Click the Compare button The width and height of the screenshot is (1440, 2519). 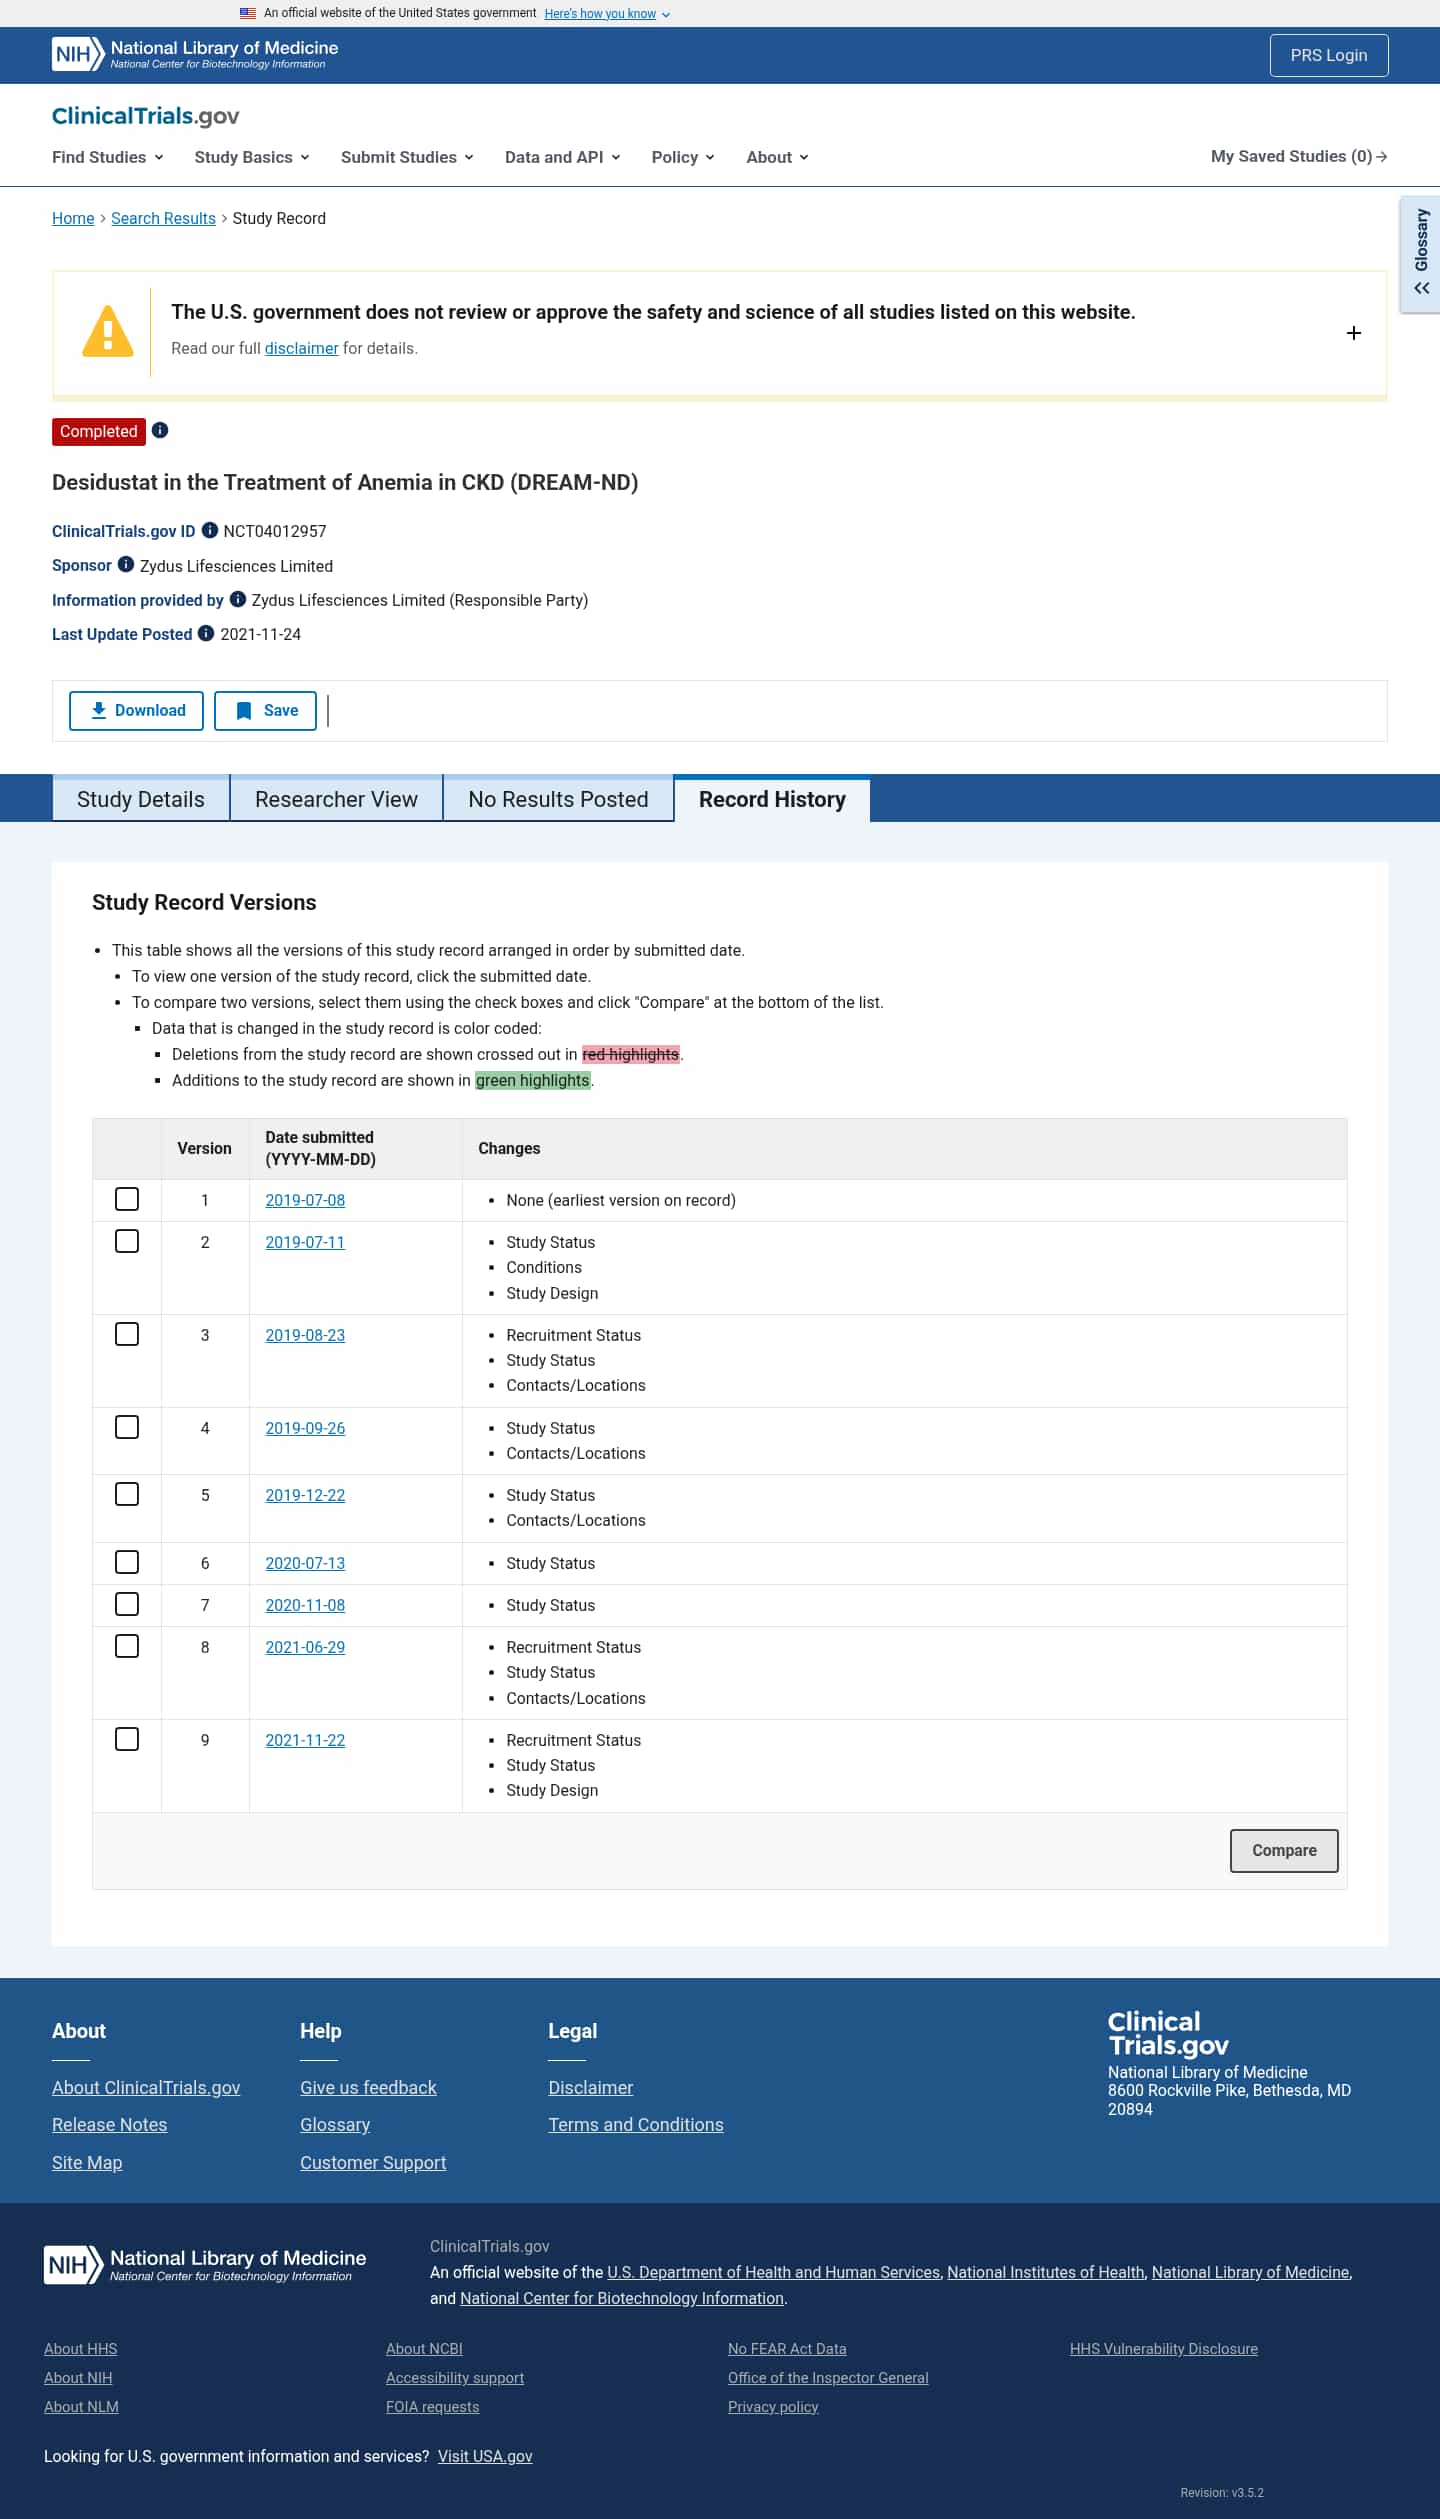click(x=1283, y=1850)
